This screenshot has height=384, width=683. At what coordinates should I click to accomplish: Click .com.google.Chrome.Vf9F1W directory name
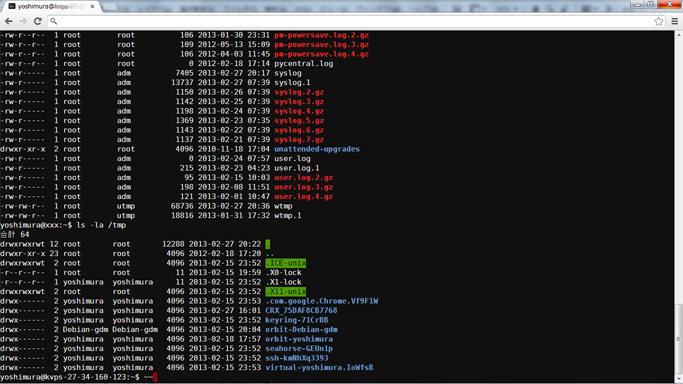click(x=322, y=301)
